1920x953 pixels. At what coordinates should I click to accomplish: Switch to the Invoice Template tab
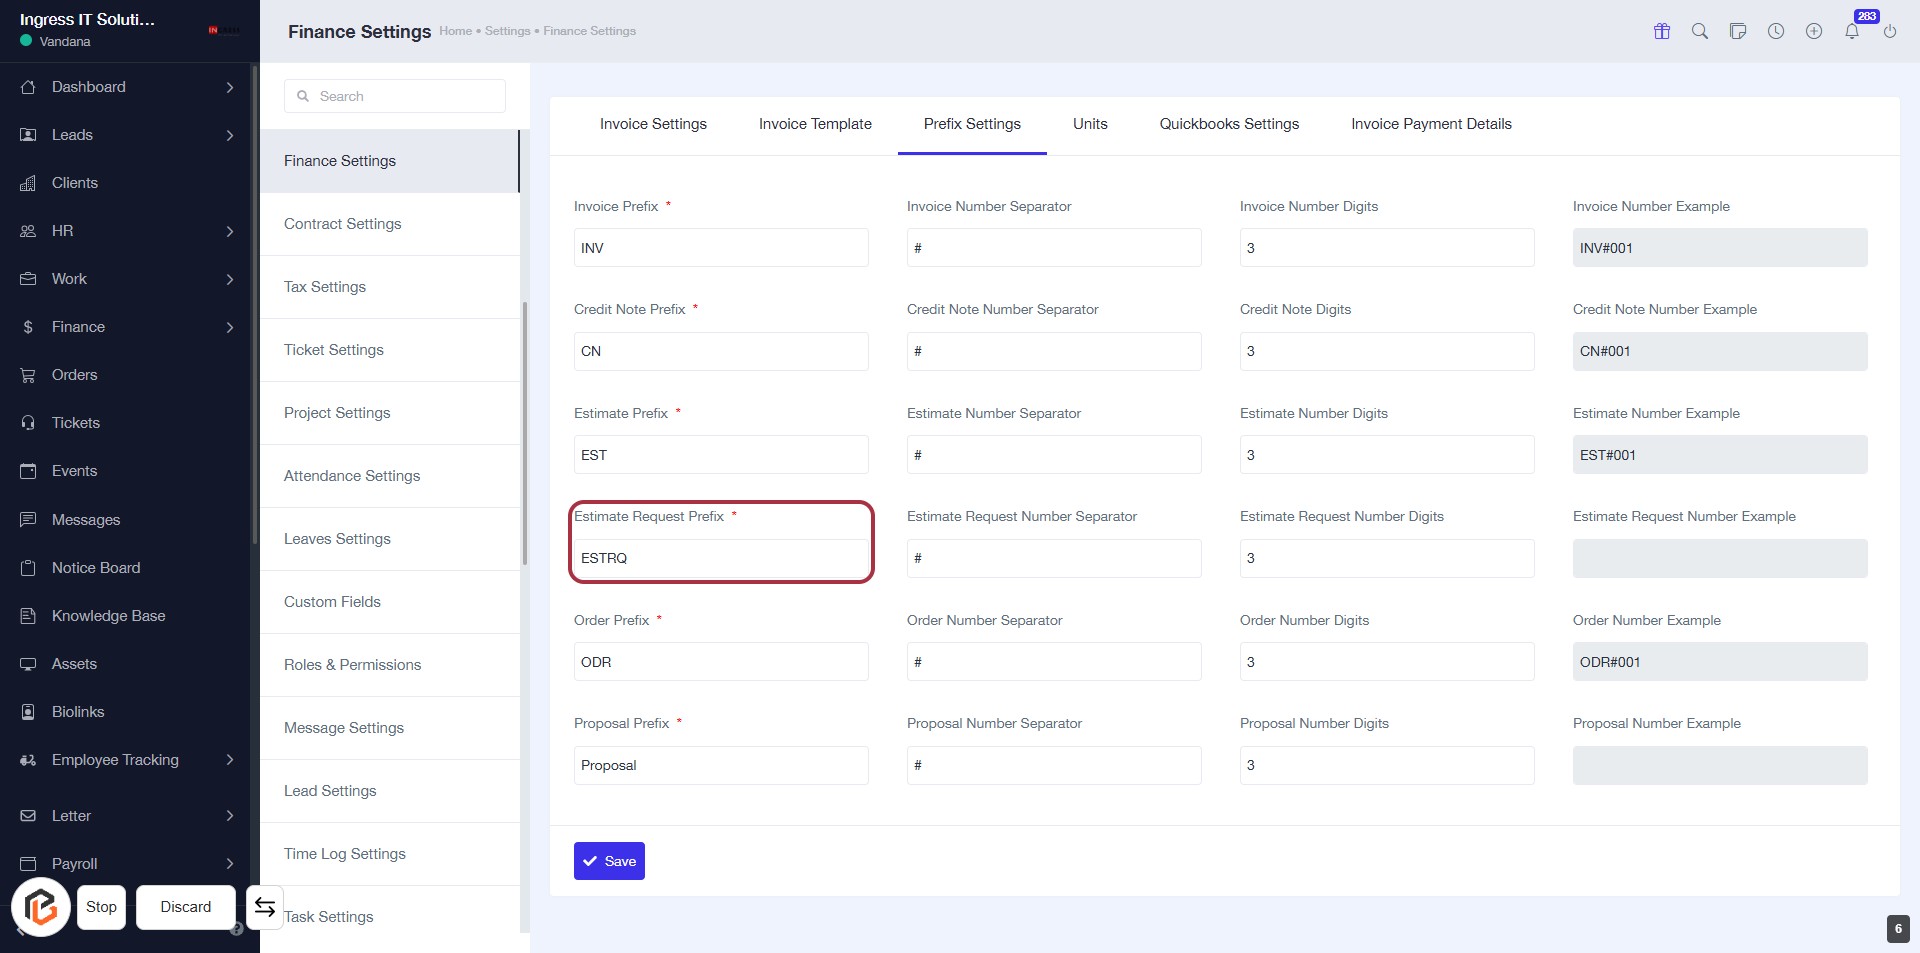click(x=815, y=124)
